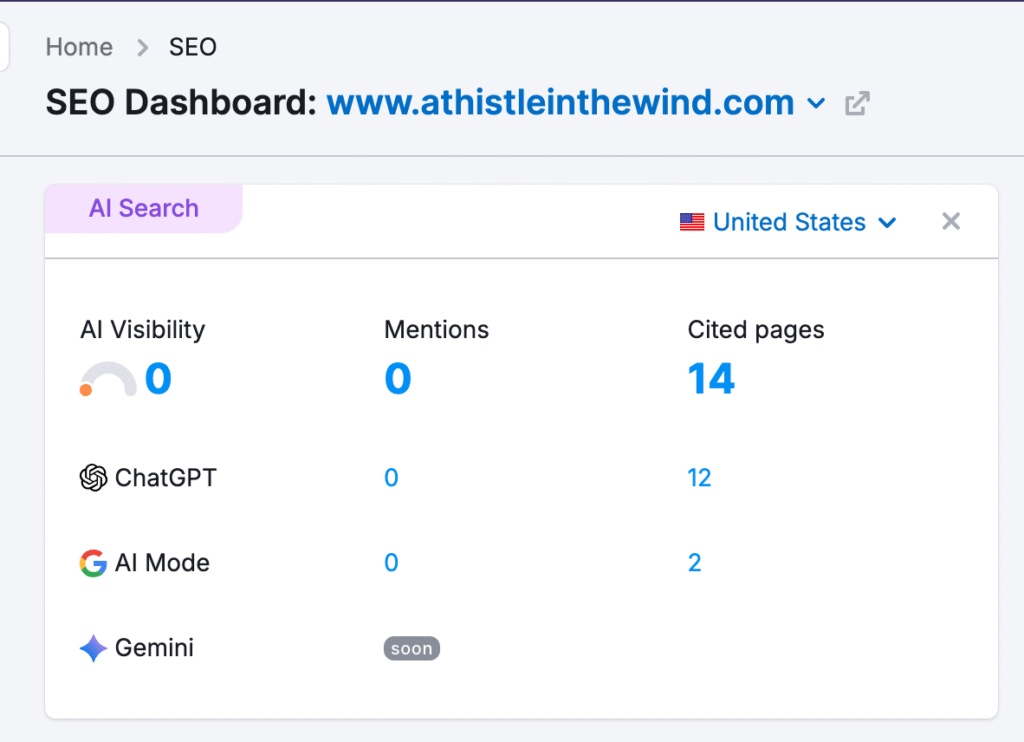Check ChatGPT mentions count of 0
1024x742 pixels.
[391, 477]
